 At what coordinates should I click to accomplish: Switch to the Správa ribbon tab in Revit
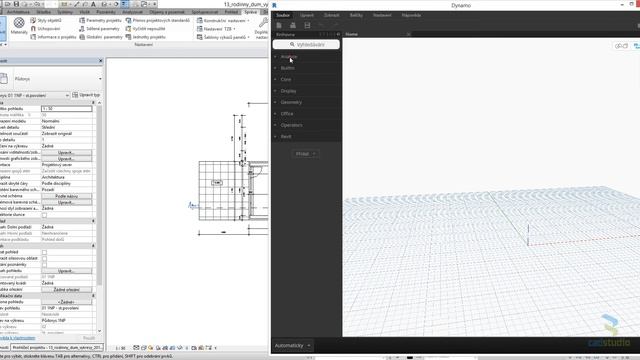251,12
